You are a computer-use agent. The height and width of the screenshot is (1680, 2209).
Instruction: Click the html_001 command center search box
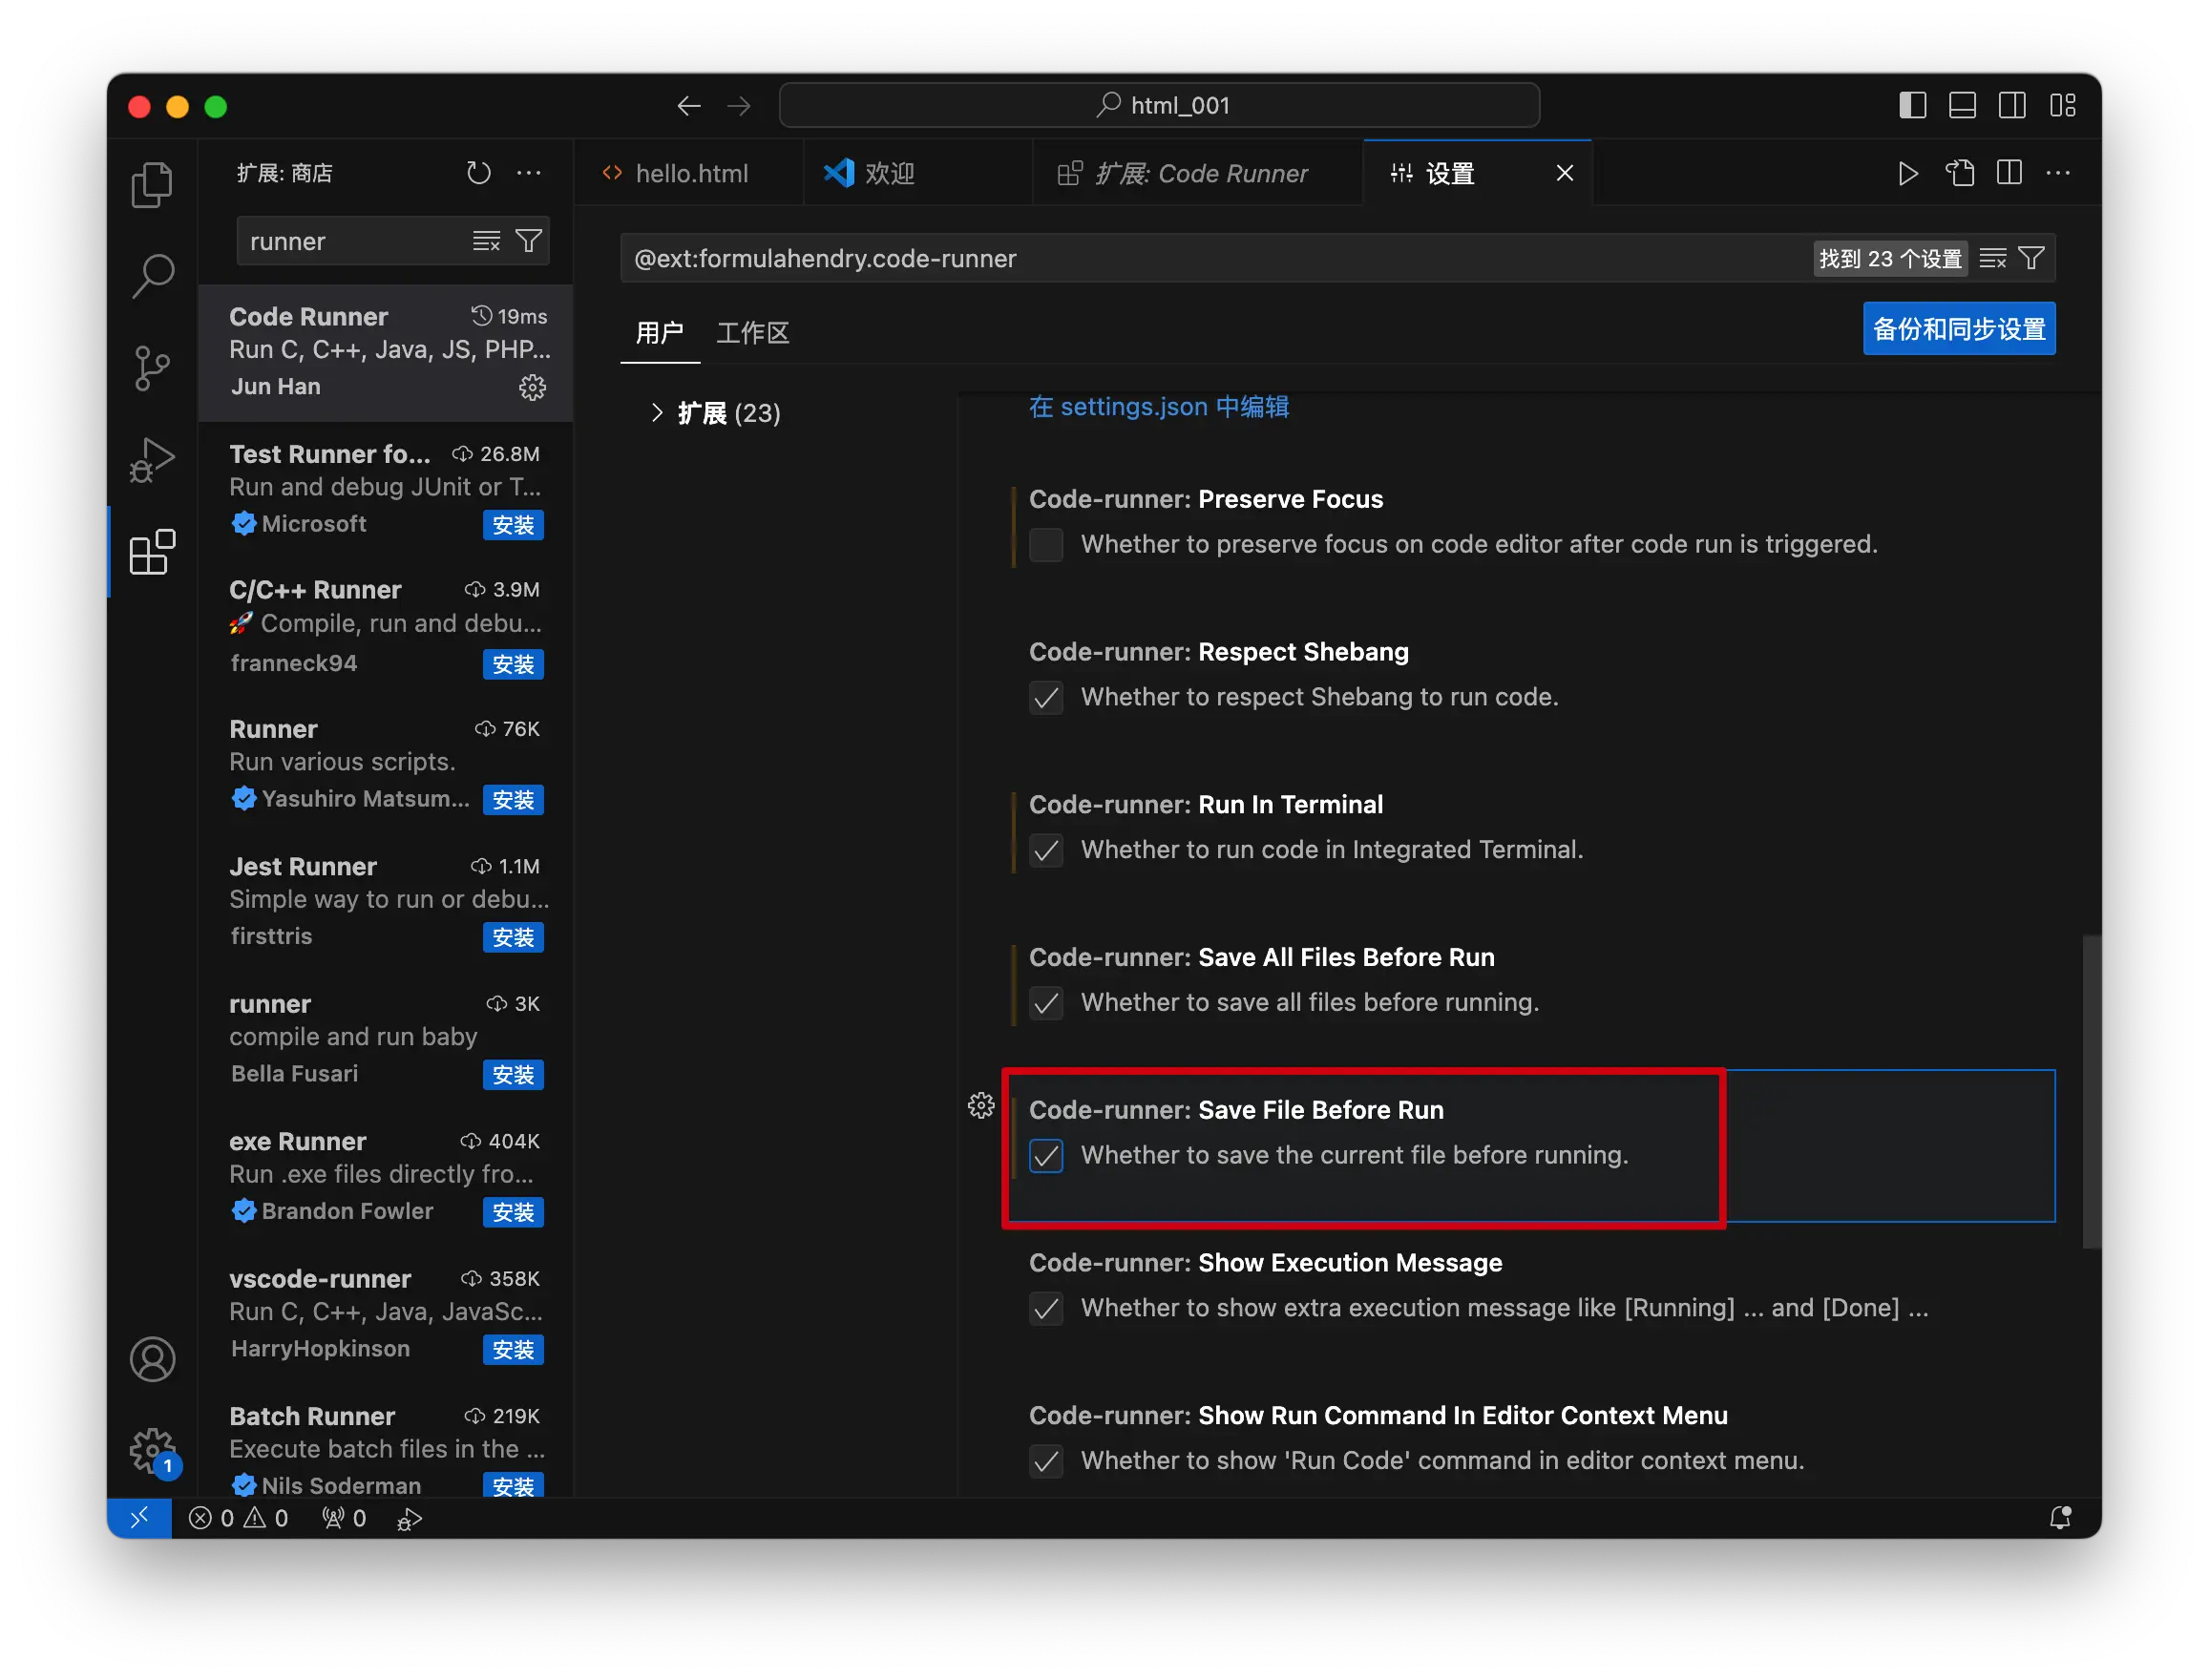(1158, 105)
